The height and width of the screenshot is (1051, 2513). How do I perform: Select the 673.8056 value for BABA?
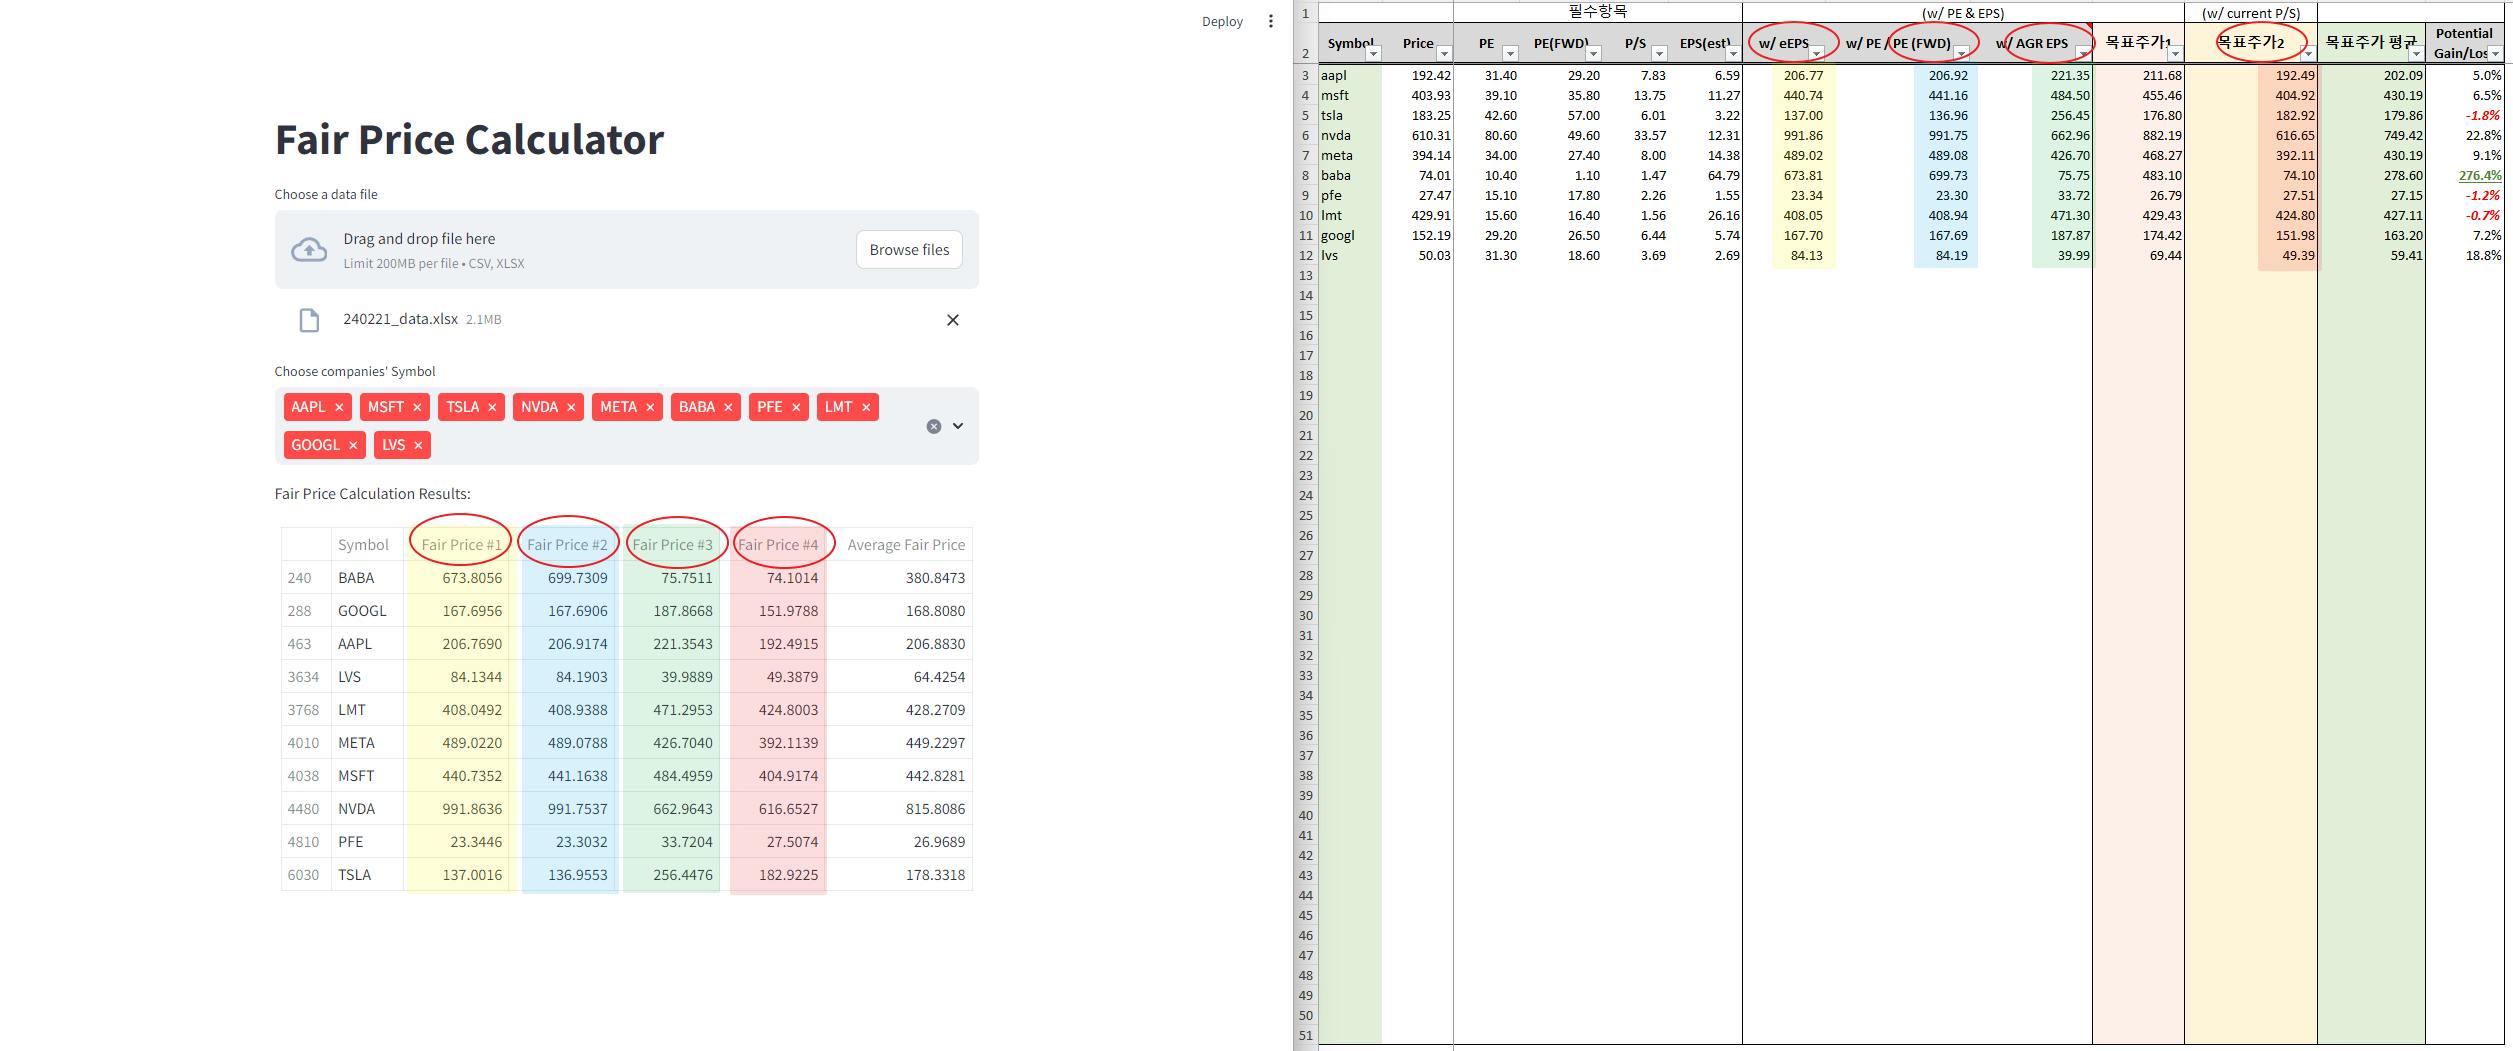[x=455, y=578]
